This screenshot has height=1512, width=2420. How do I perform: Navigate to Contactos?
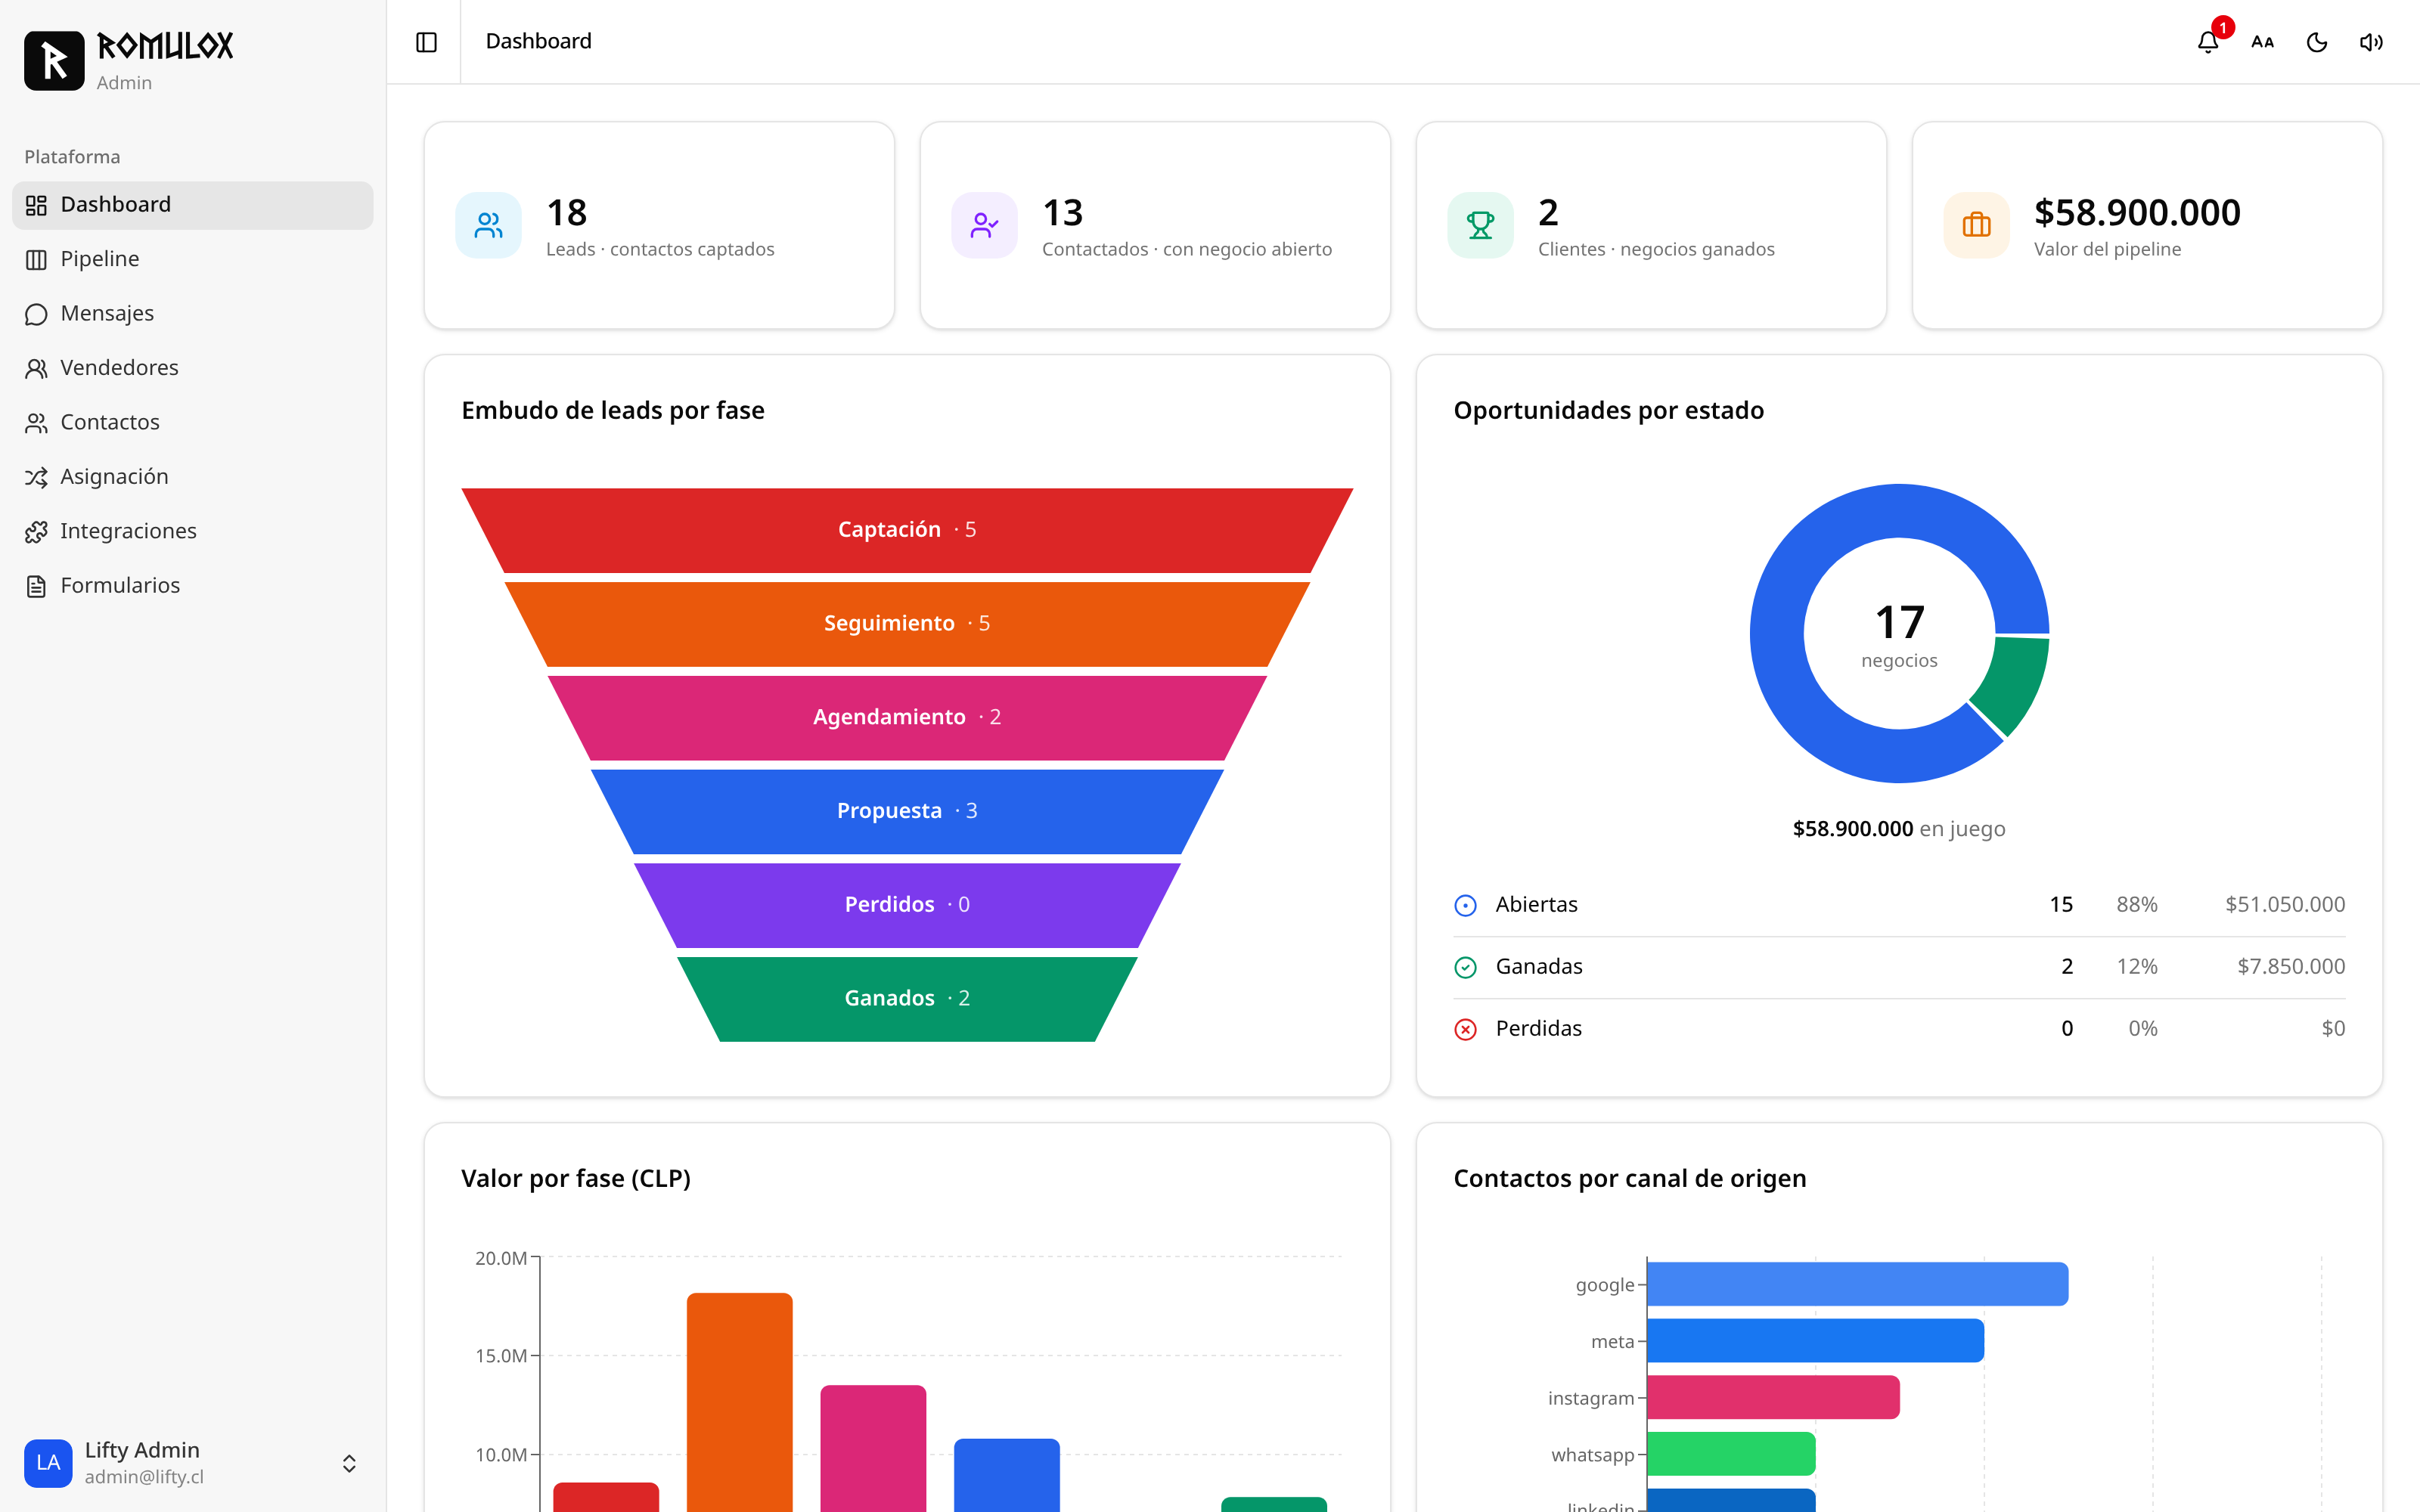[192, 423]
